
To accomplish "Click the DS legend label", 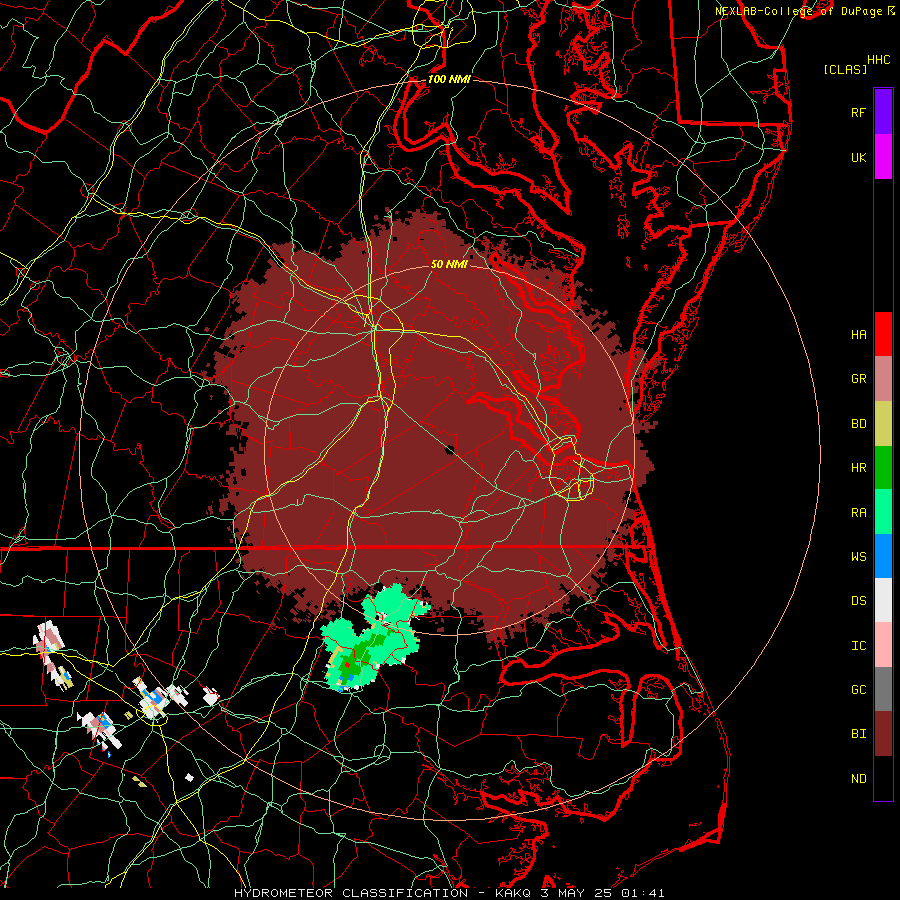I will point(858,601).
